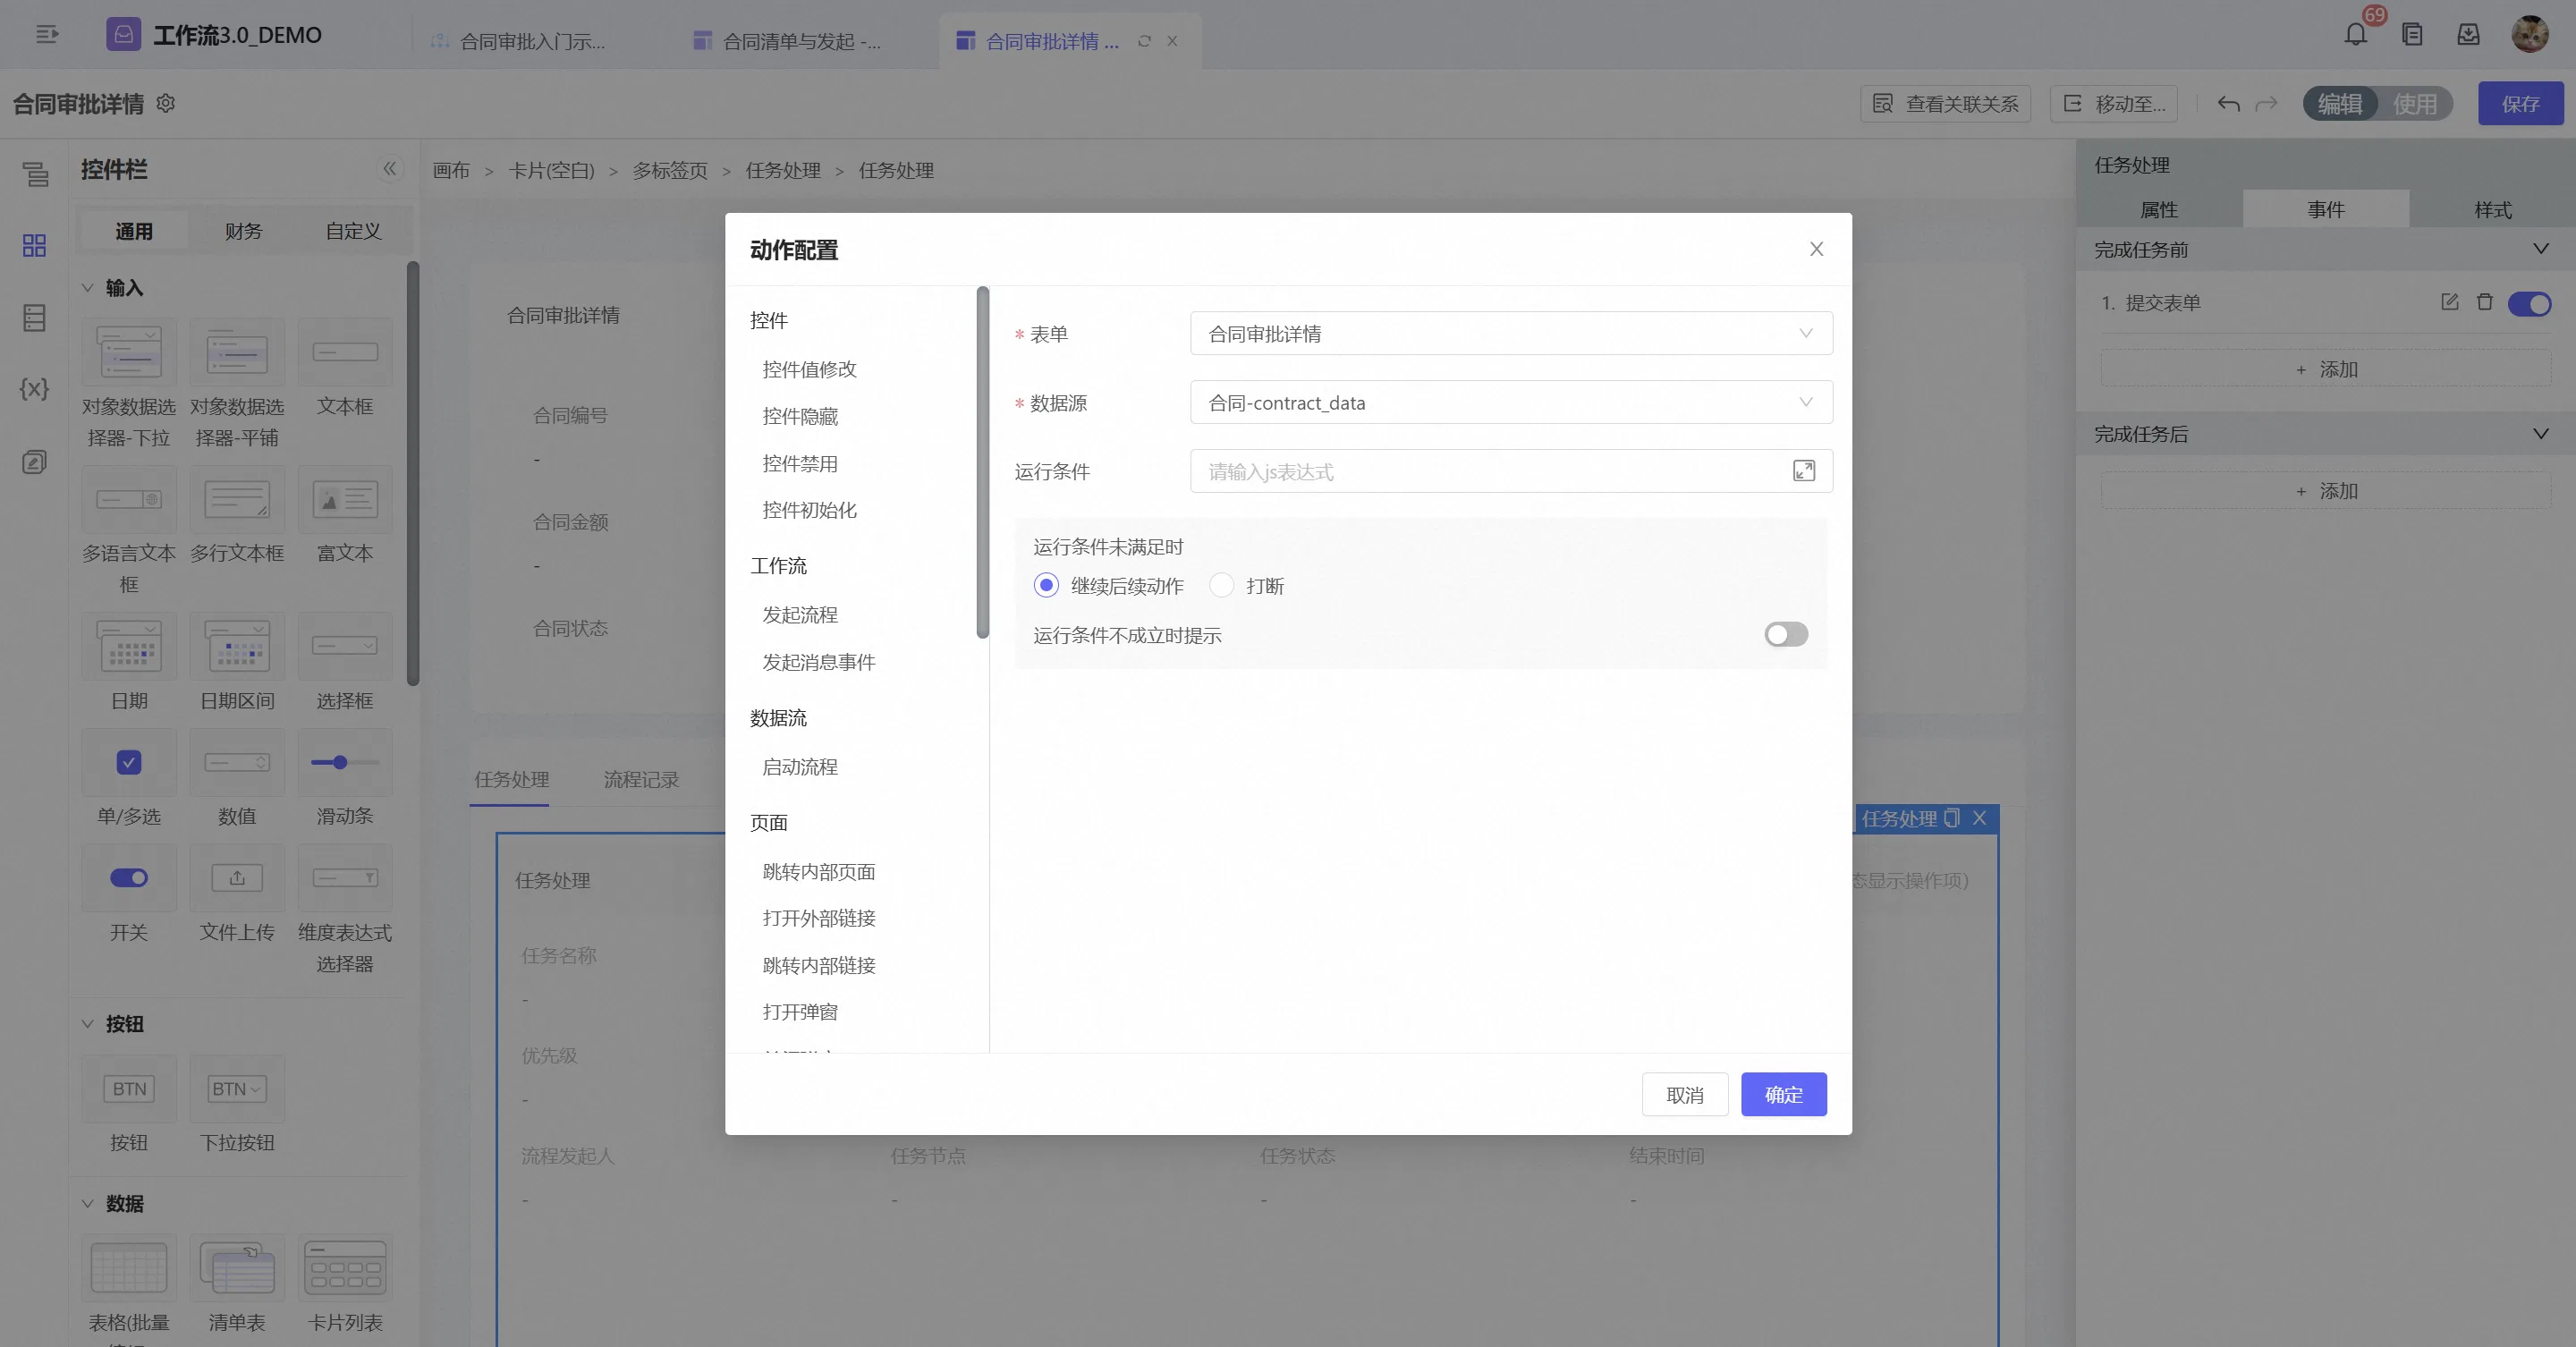Expand the js expression editor icon
The width and height of the screenshot is (2576, 1347).
point(1803,471)
